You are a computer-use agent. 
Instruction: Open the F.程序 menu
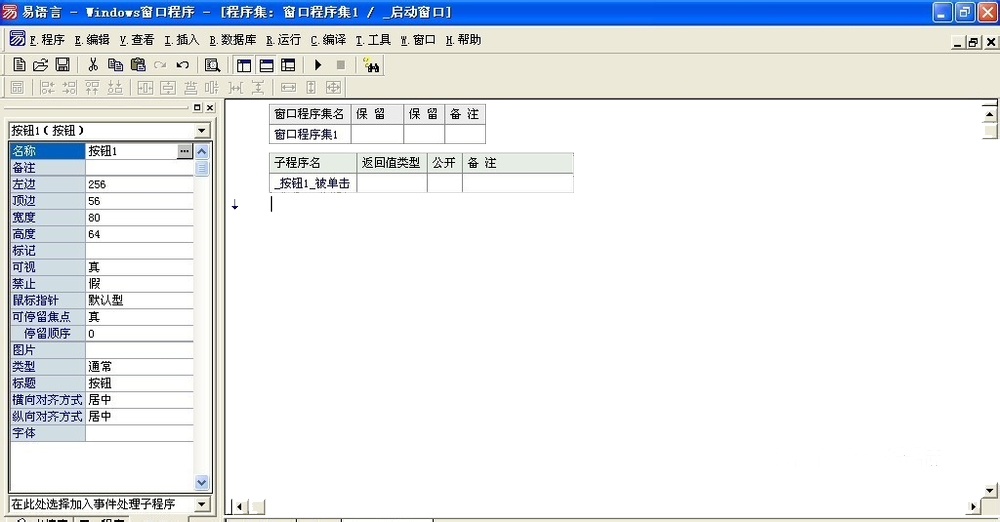coord(47,40)
